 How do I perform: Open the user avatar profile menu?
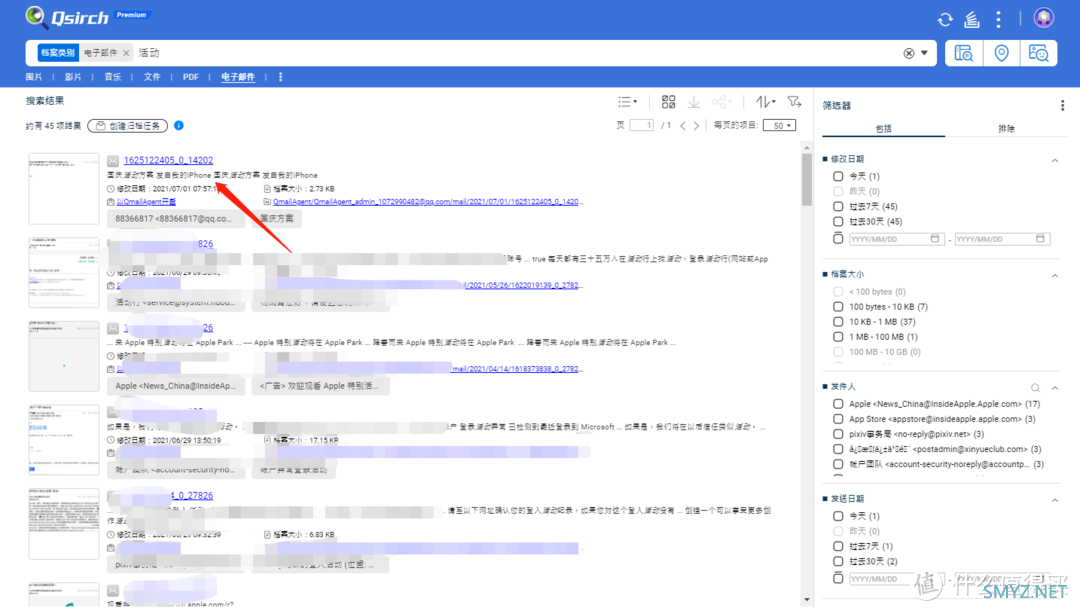(1043, 18)
